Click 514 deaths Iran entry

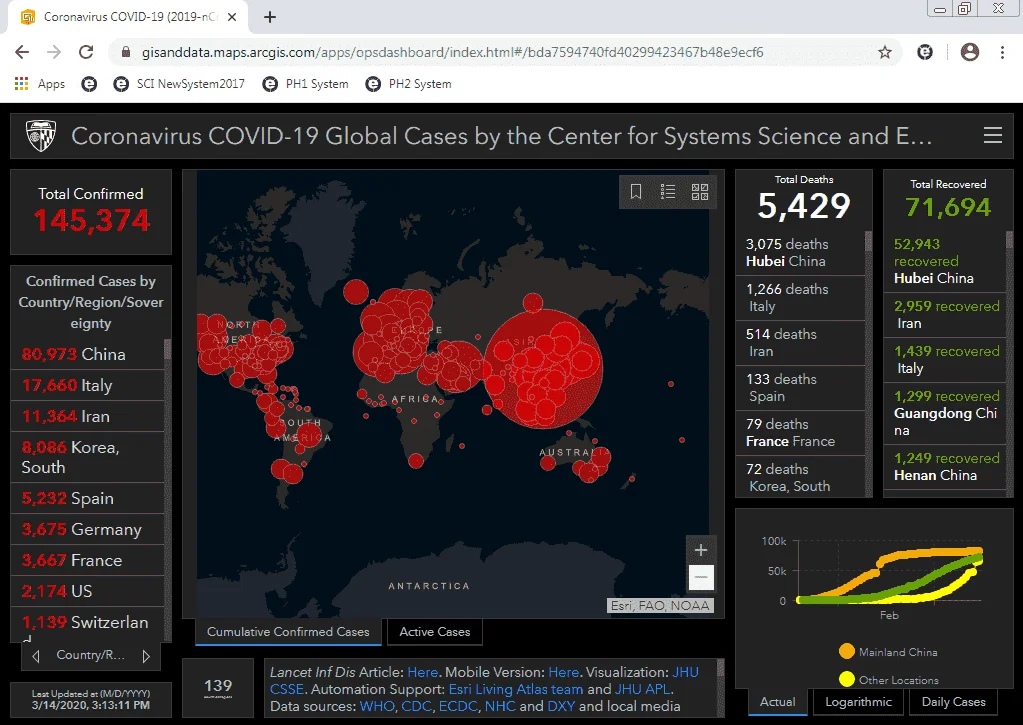pos(801,343)
